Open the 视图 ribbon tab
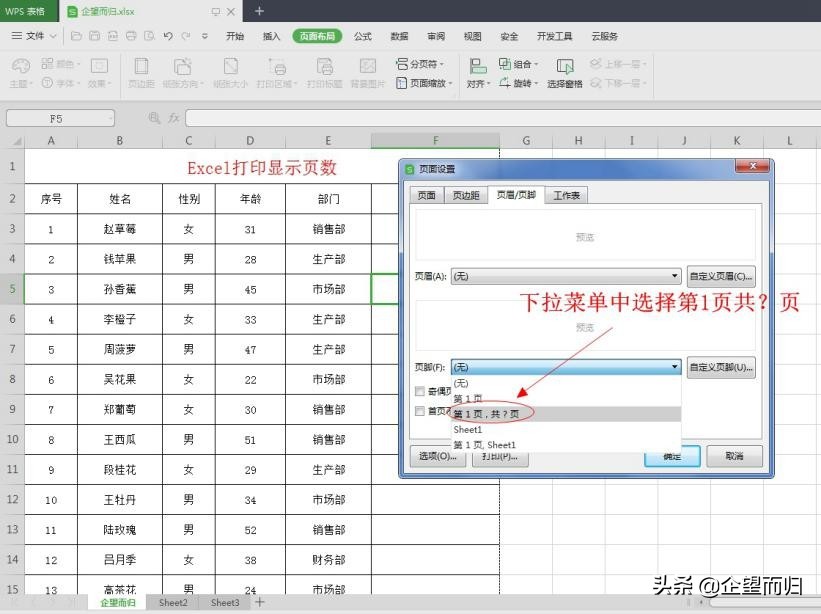This screenshot has width=821, height=614. pos(472,36)
